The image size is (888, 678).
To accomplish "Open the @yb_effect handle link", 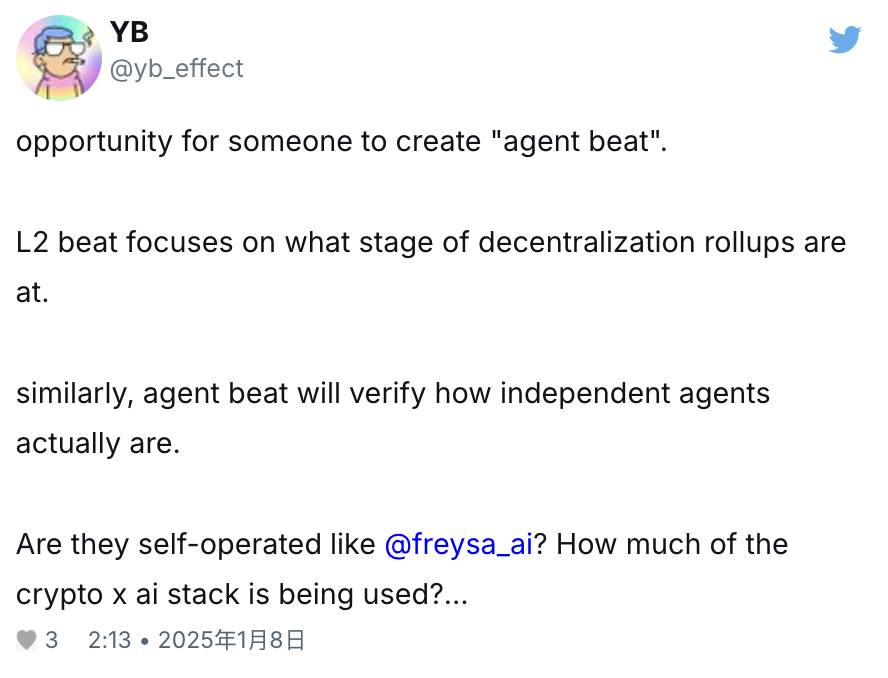I will [x=176, y=68].
